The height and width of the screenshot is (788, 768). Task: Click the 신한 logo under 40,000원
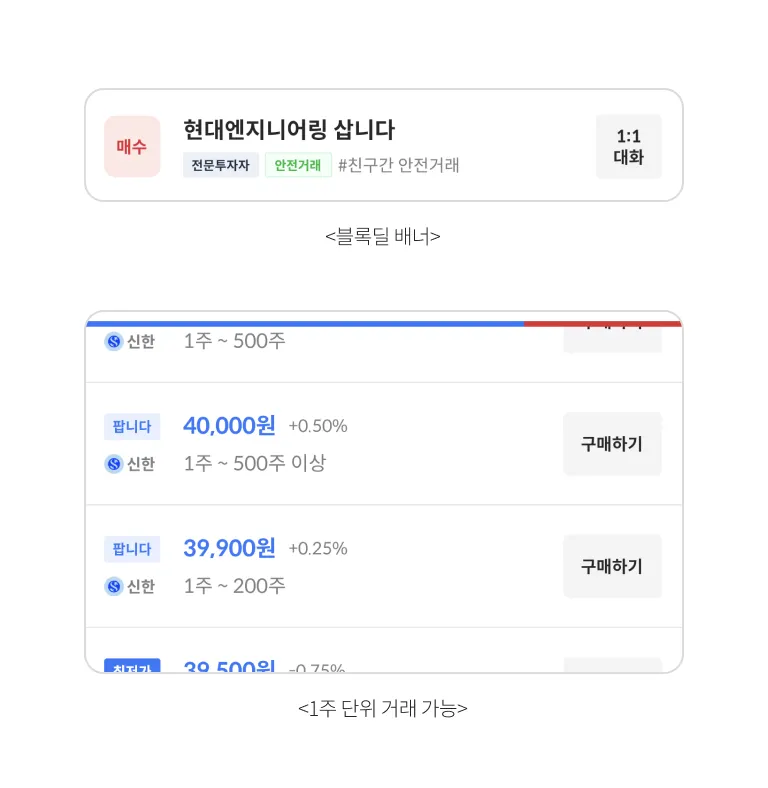coord(114,464)
